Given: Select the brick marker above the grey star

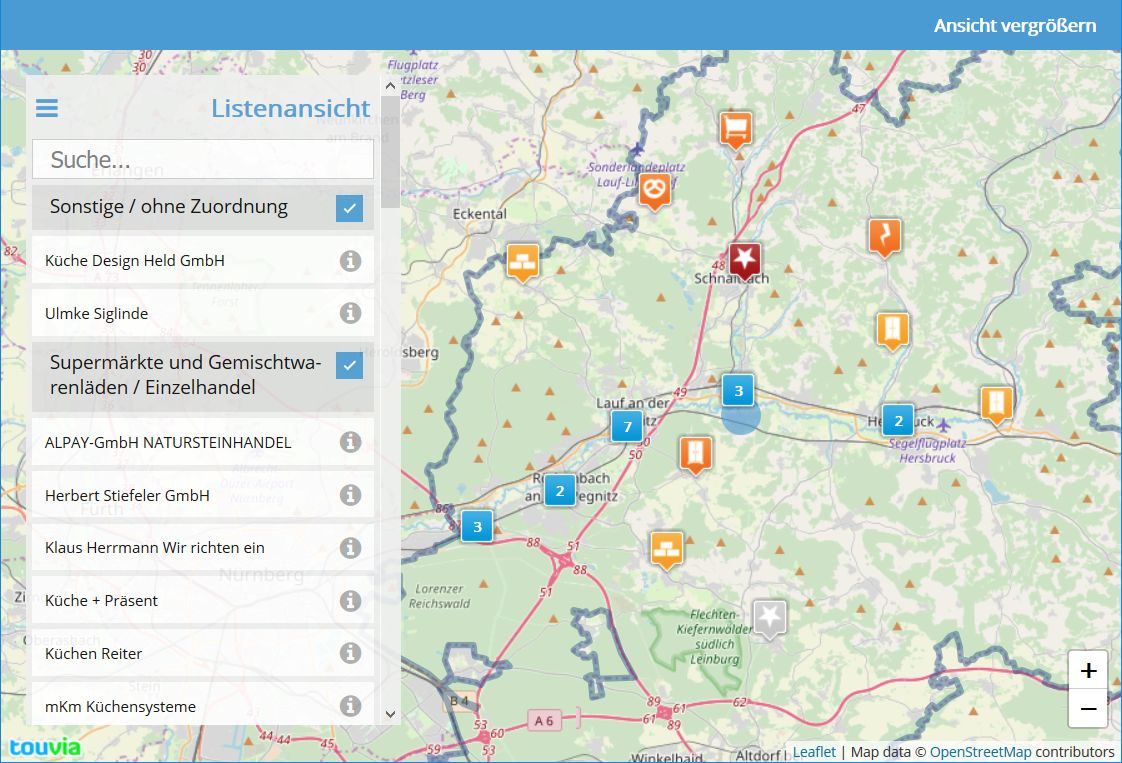Looking at the screenshot, I should [667, 550].
